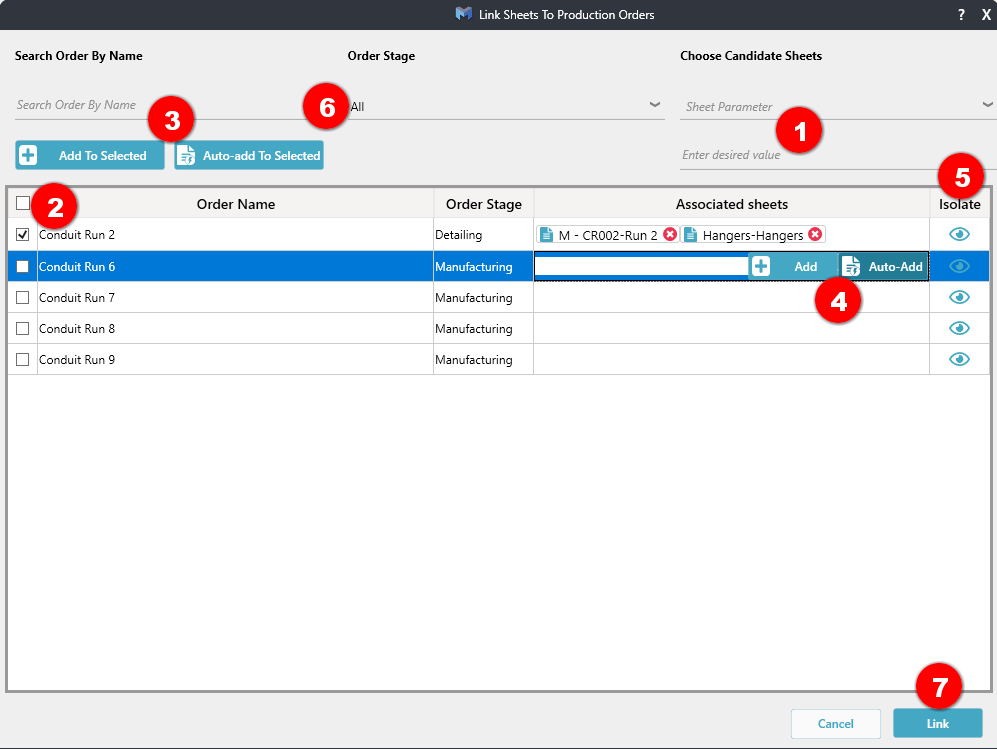The image size is (997, 749).
Task: Click the Order Stage column header
Action: tap(483, 204)
